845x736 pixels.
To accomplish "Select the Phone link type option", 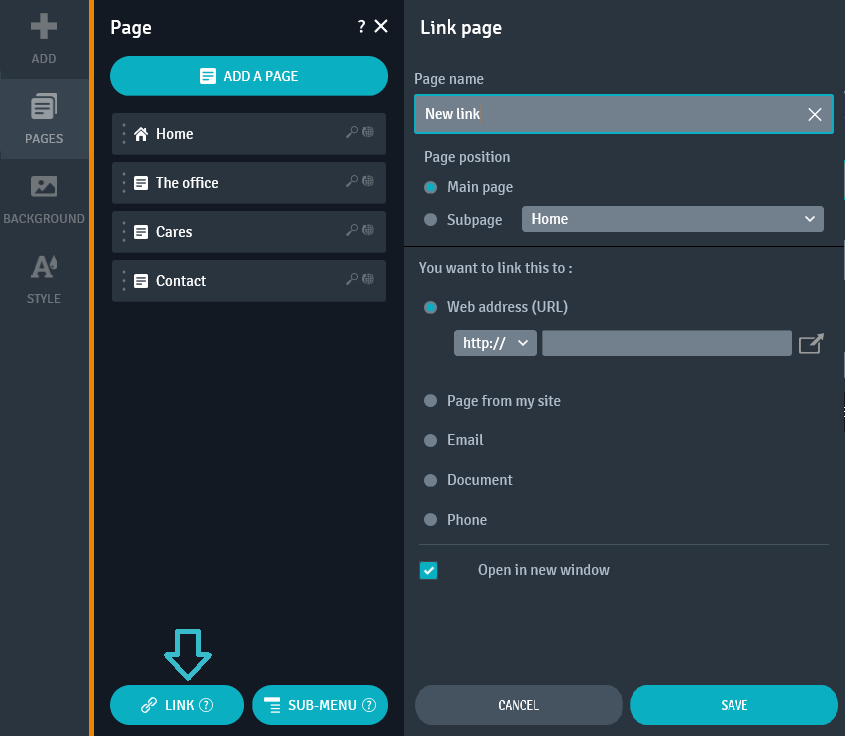I will click(430, 520).
